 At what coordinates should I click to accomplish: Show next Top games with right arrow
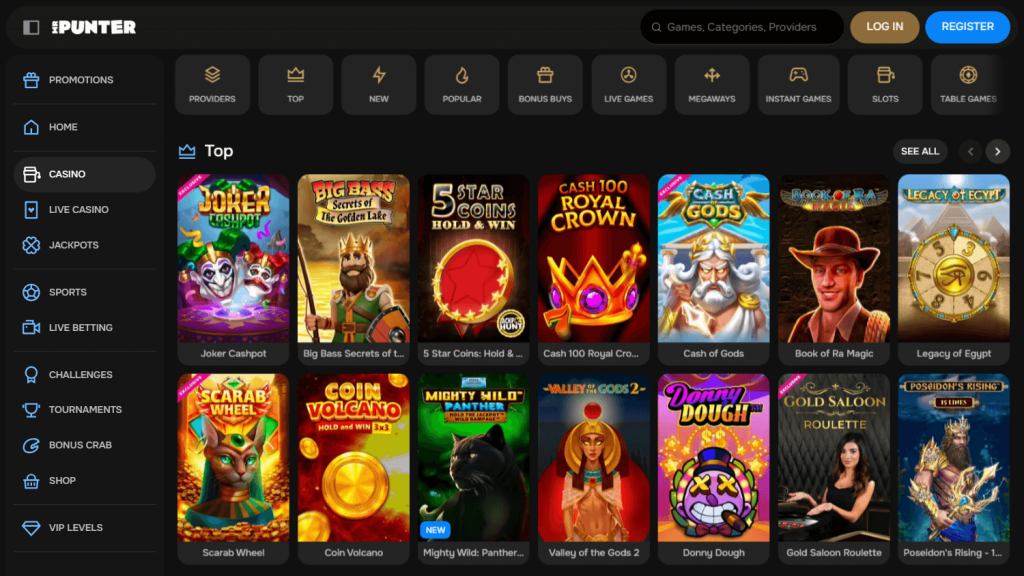[x=997, y=152]
